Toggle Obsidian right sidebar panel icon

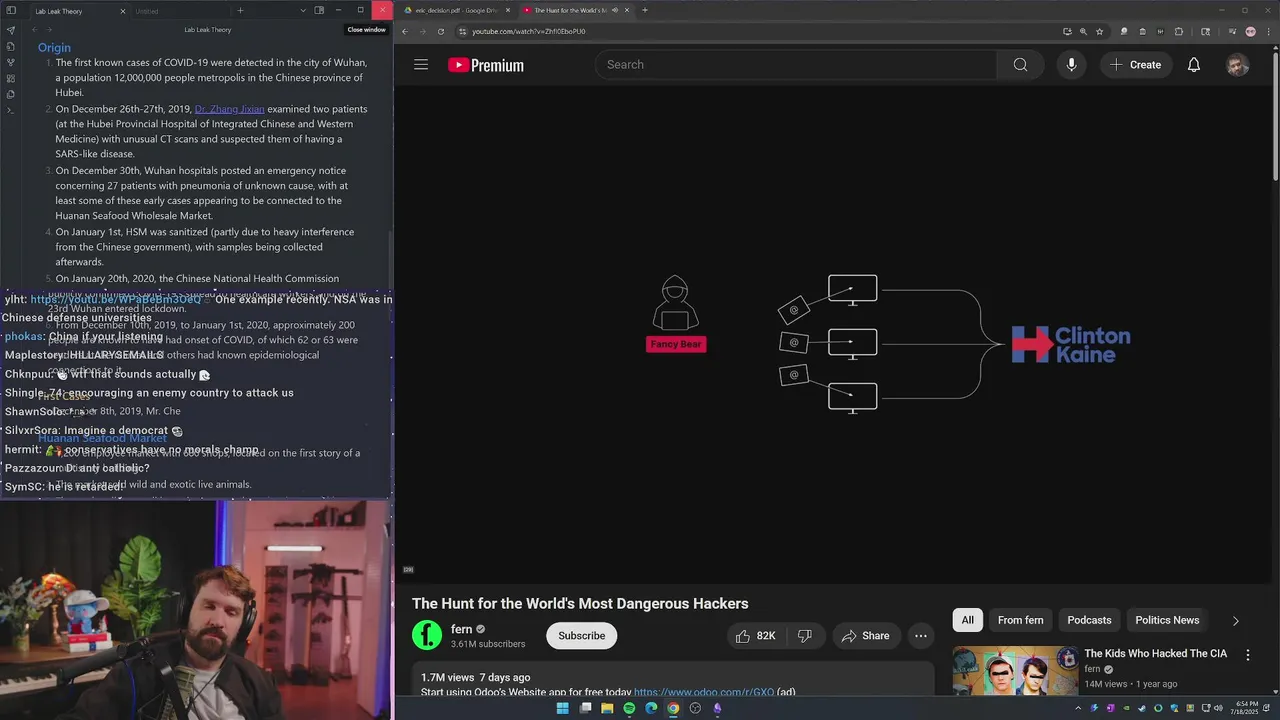pyautogui.click(x=319, y=10)
